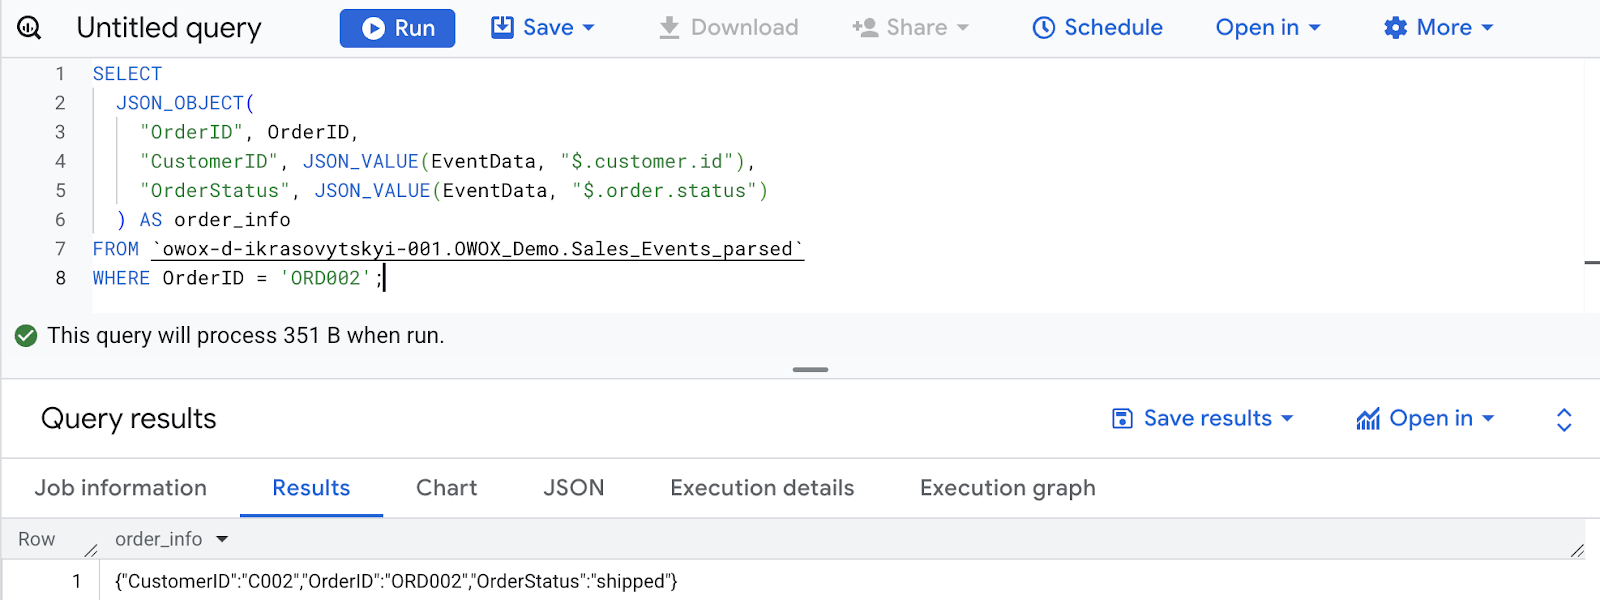Click the JSON_OBJECT( function in line 2

[185, 103]
